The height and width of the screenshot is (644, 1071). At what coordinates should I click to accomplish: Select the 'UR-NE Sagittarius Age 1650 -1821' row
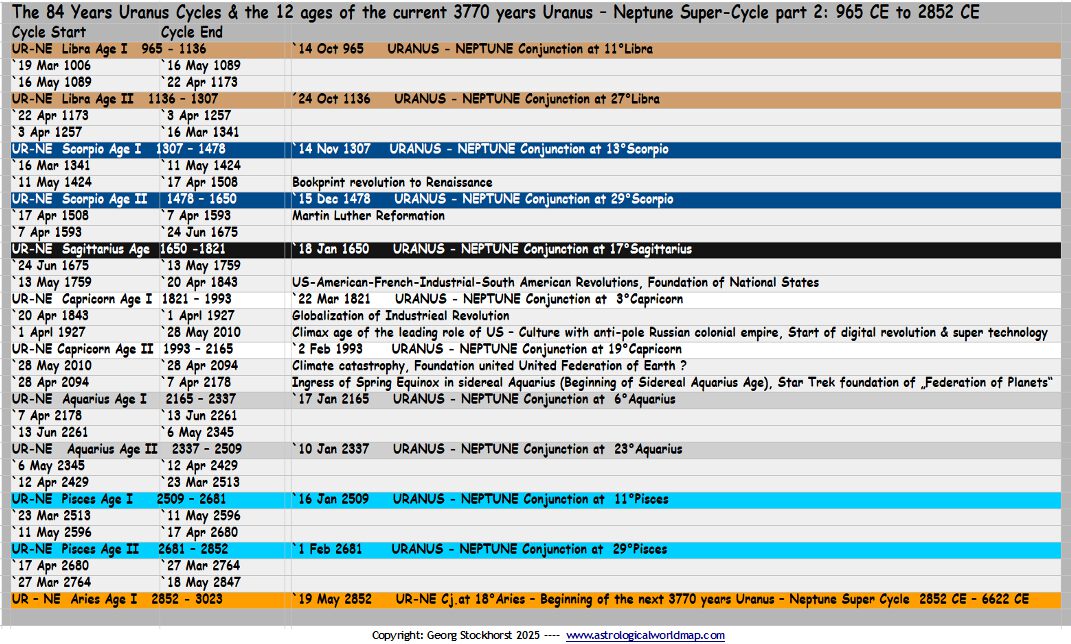(x=536, y=249)
